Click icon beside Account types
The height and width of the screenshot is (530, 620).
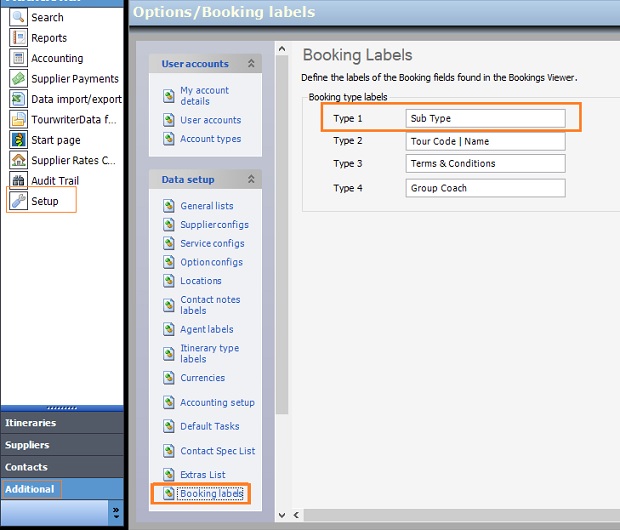pyautogui.click(x=169, y=138)
